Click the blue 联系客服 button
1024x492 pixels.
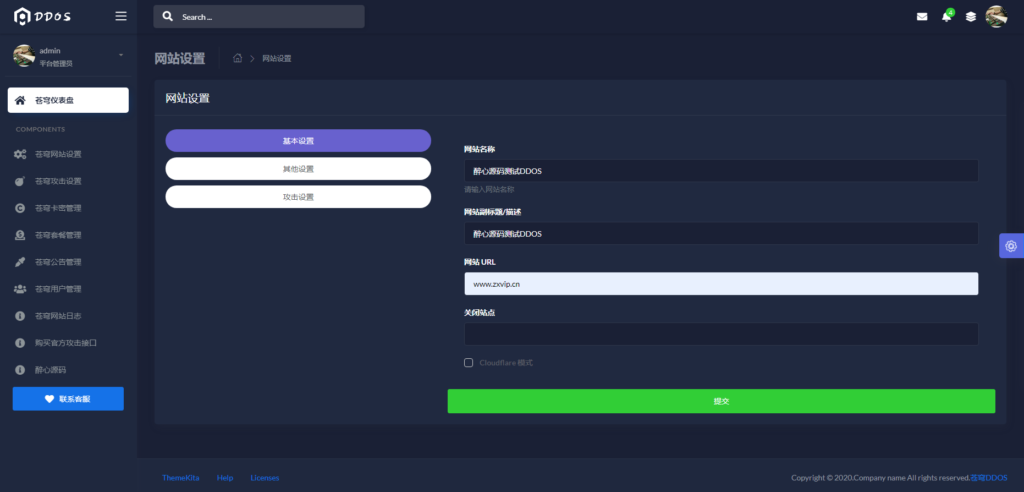(68, 399)
